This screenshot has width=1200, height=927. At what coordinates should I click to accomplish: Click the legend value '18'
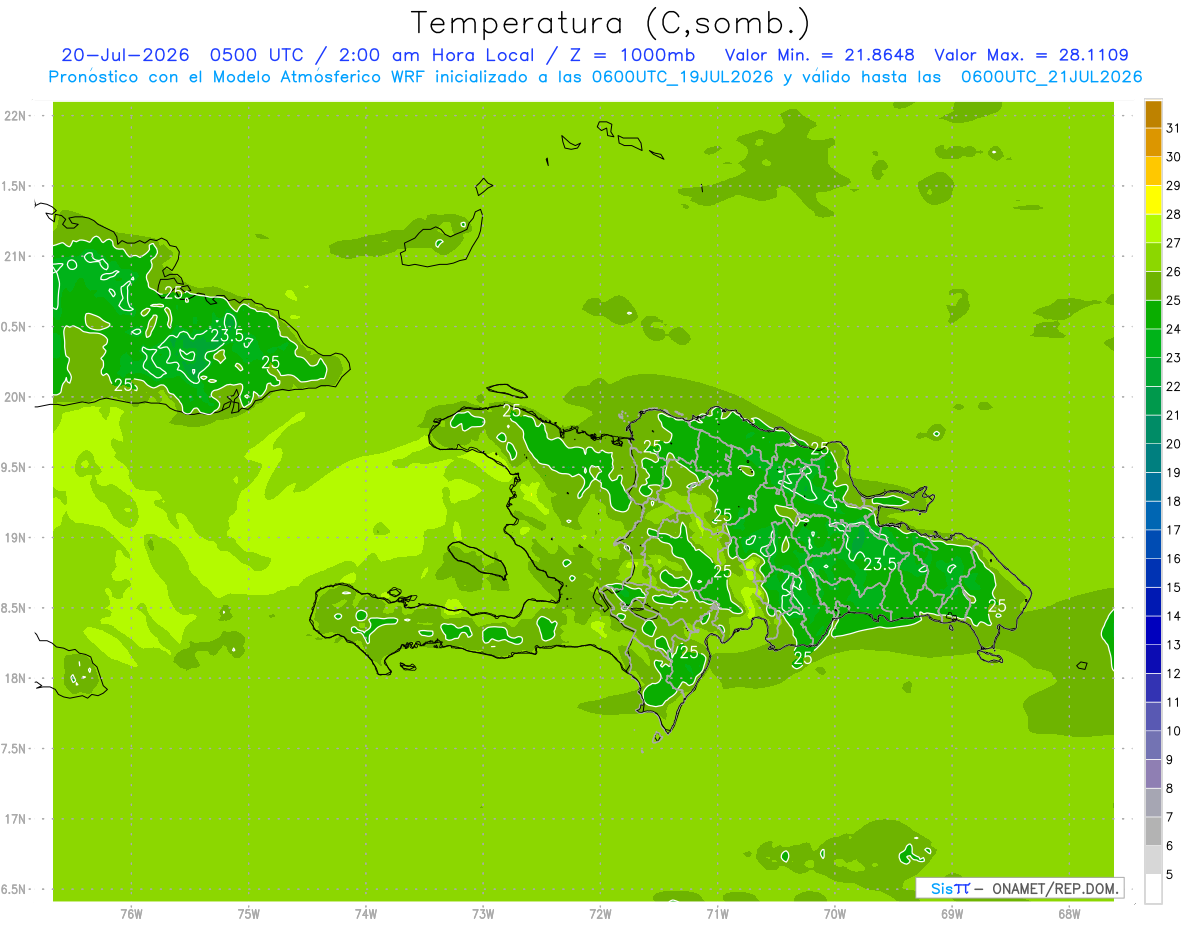(1174, 501)
